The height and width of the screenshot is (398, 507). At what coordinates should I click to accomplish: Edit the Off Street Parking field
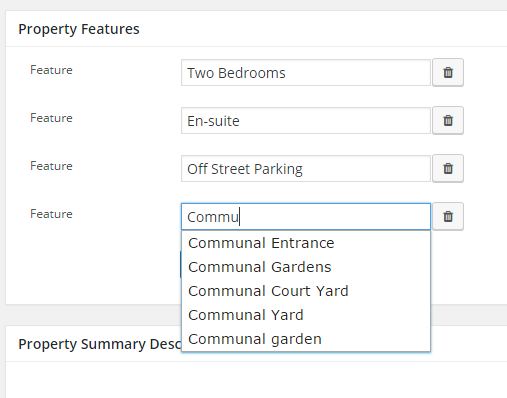tap(306, 169)
